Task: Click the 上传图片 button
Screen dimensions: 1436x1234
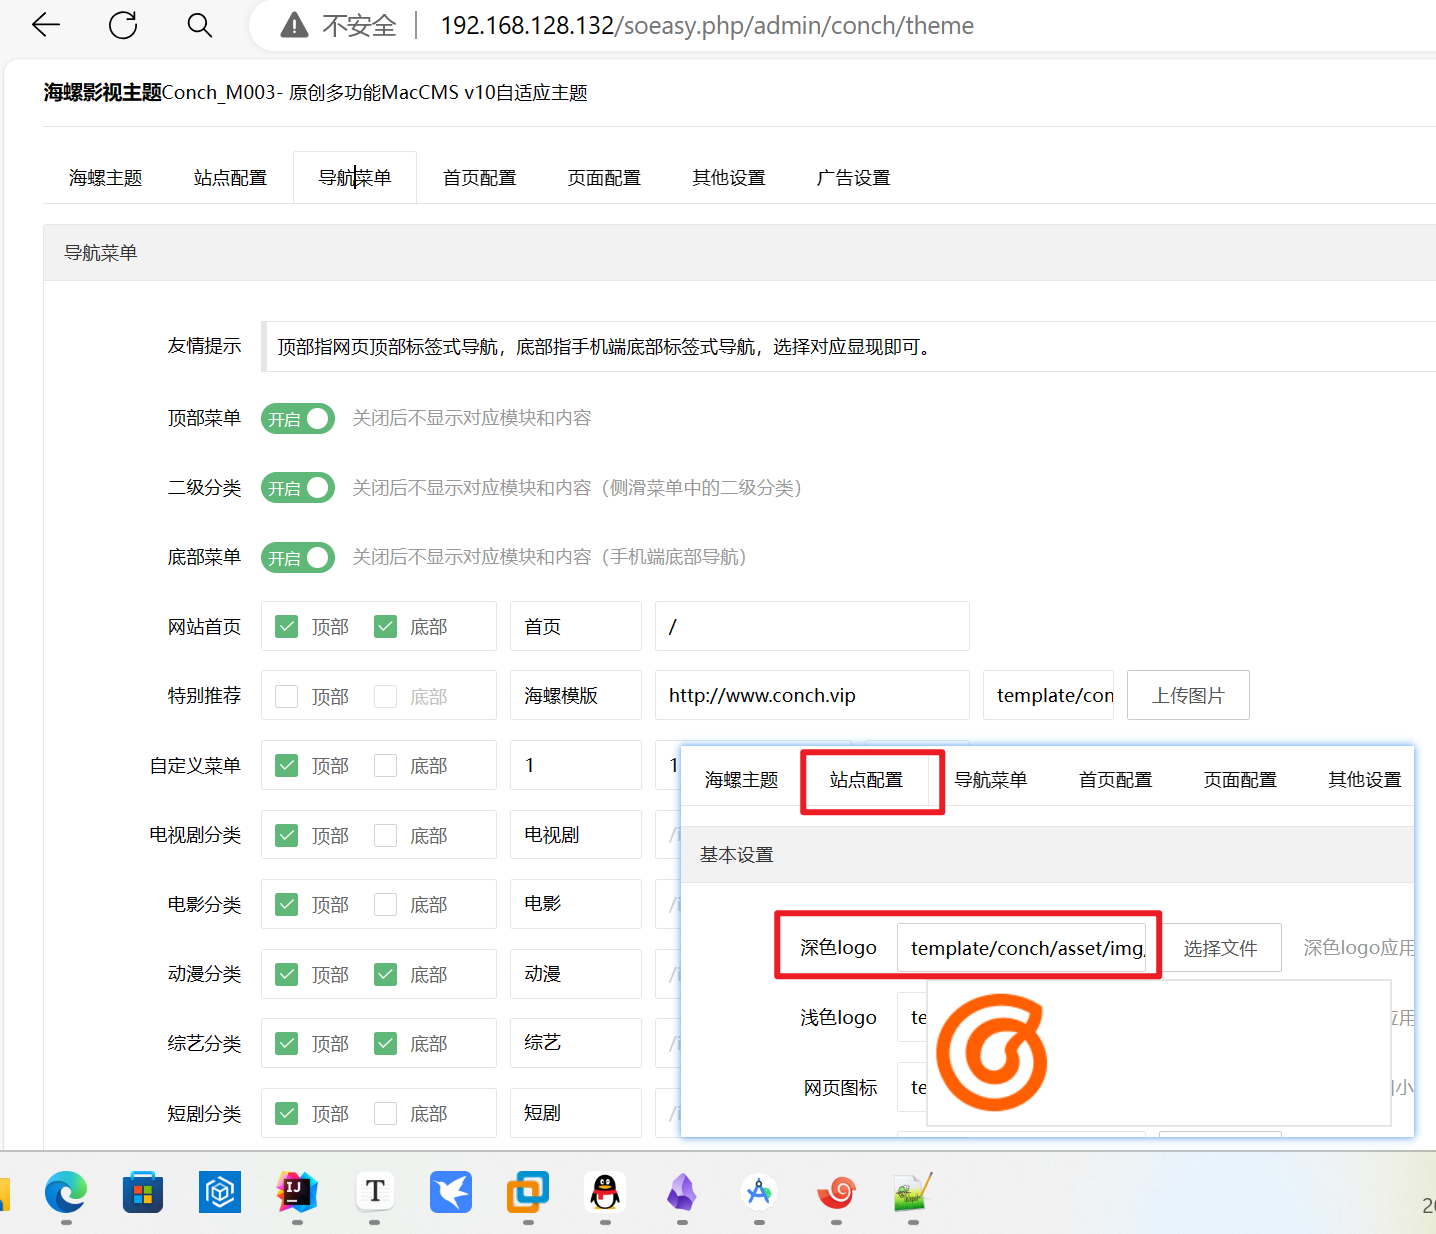Action: point(1188,695)
